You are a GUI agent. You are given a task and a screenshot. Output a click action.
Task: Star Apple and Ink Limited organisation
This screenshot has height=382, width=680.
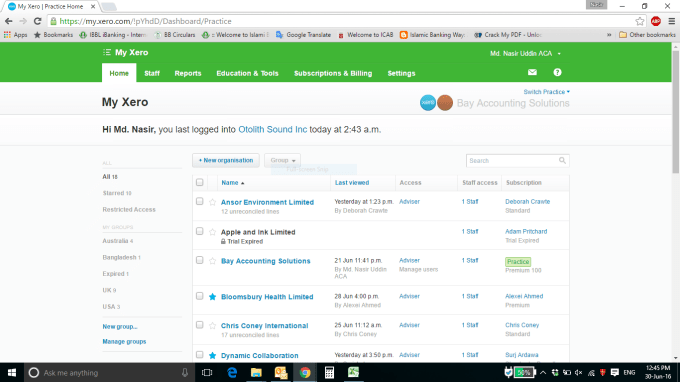tap(212, 232)
